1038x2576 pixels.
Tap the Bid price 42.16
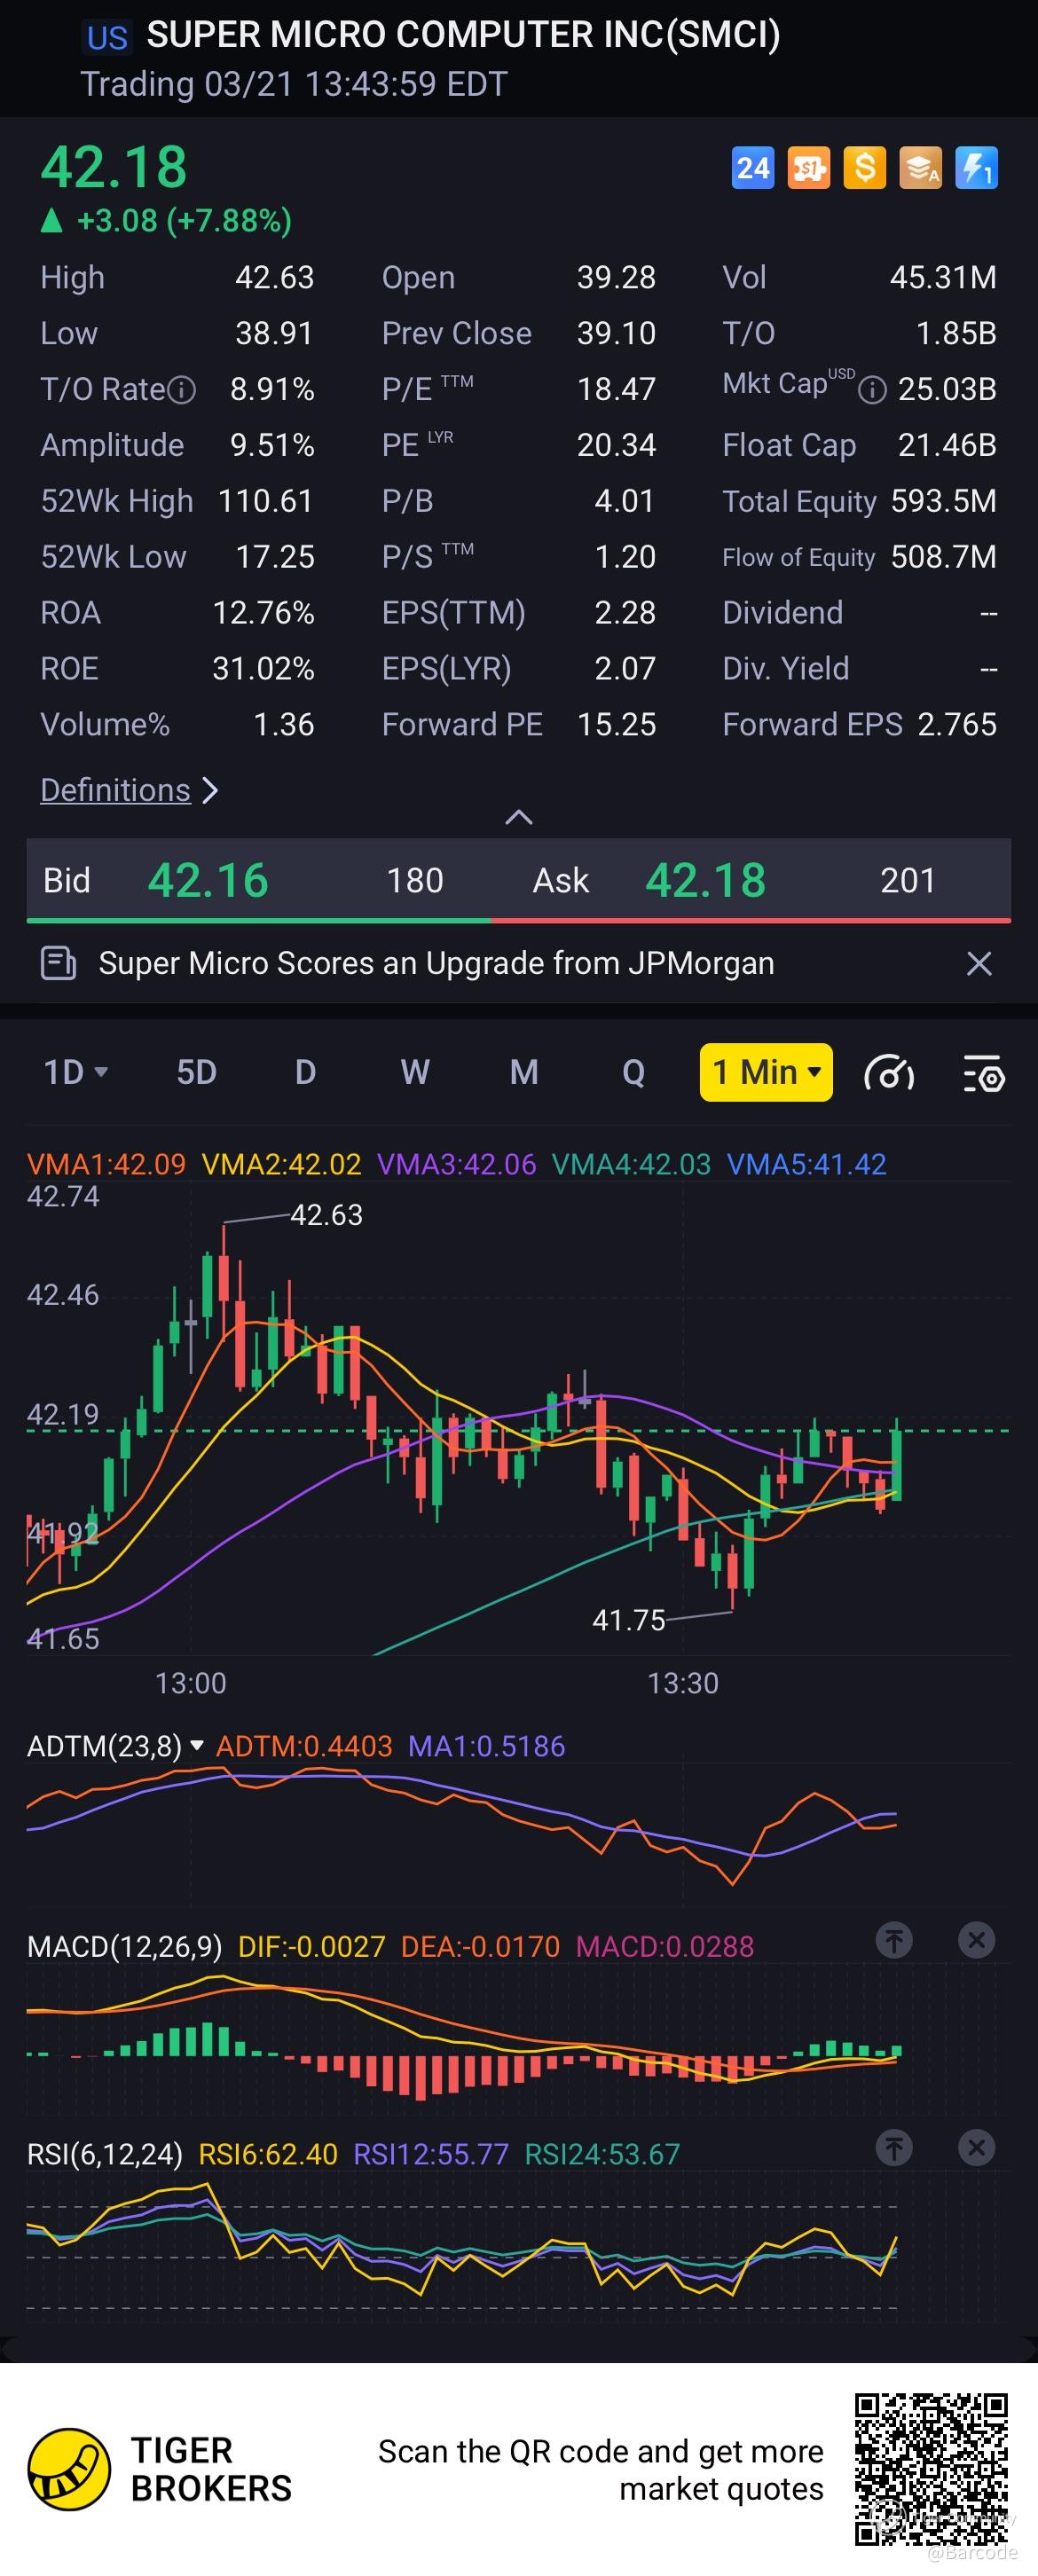(208, 880)
